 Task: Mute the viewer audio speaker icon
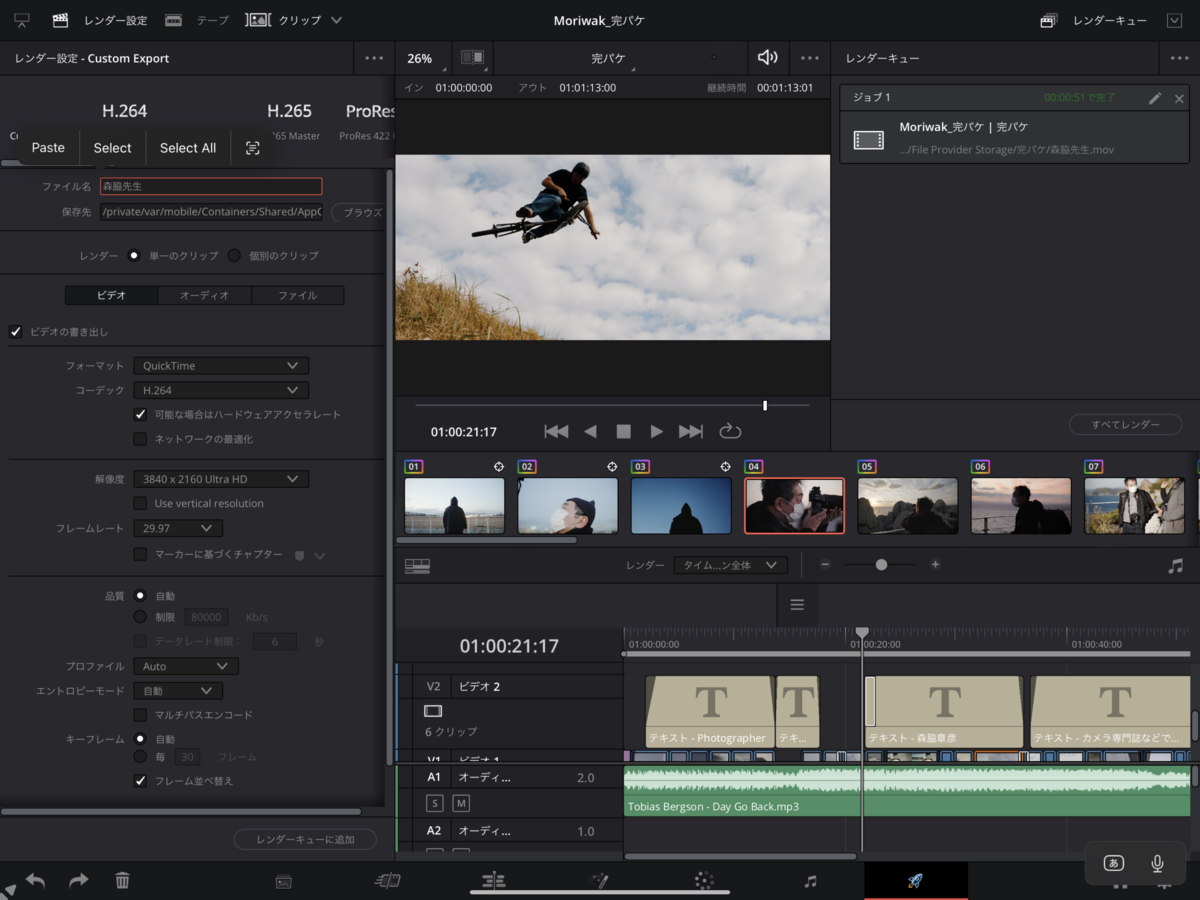tap(767, 58)
